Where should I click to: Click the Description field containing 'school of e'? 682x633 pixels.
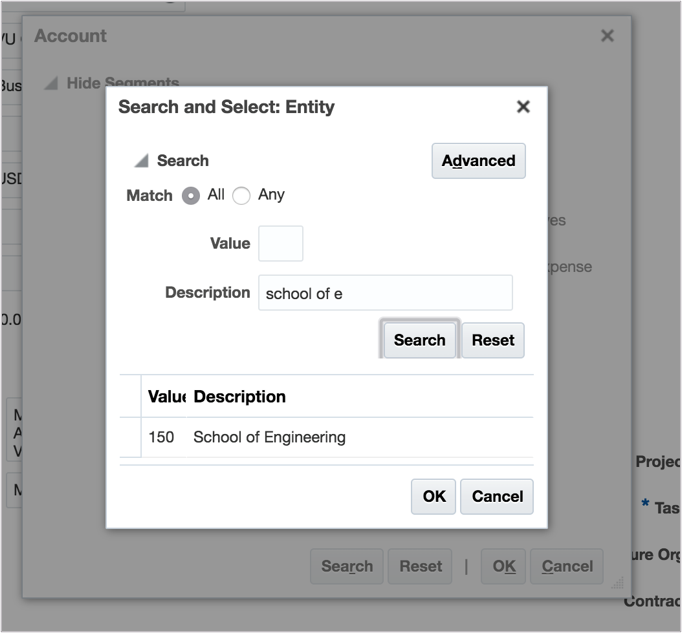click(385, 293)
